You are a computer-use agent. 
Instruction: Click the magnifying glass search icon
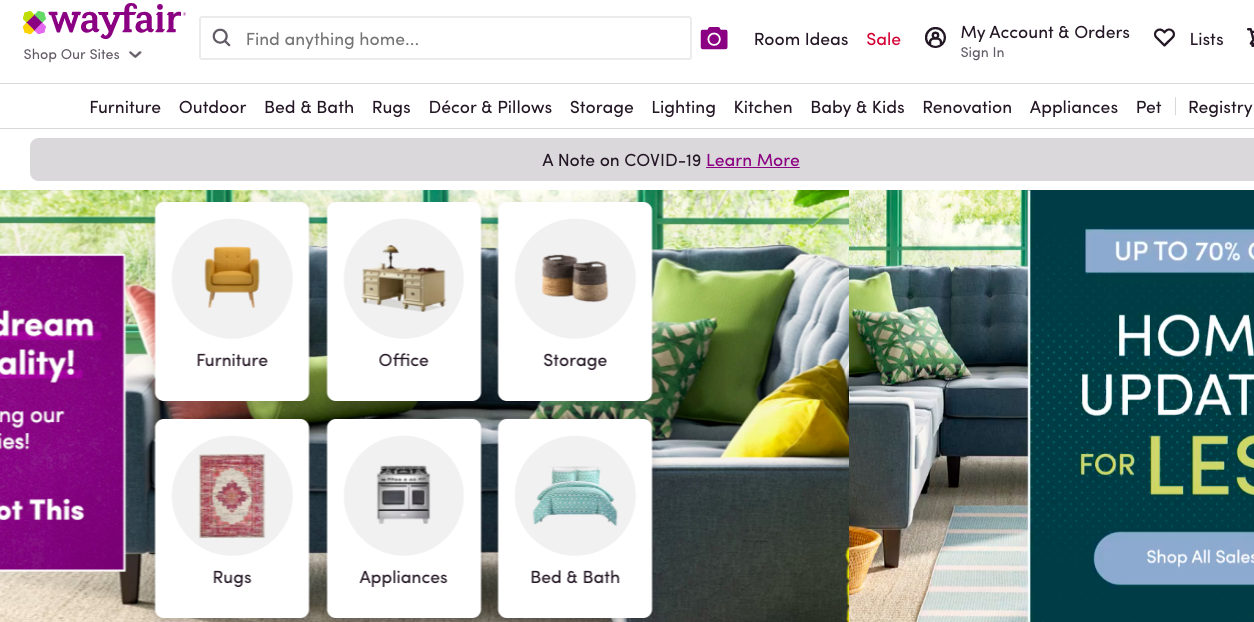coord(222,39)
